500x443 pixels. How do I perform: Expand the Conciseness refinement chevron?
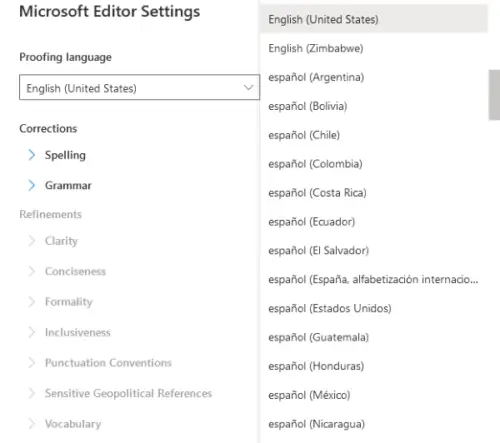click(32, 271)
